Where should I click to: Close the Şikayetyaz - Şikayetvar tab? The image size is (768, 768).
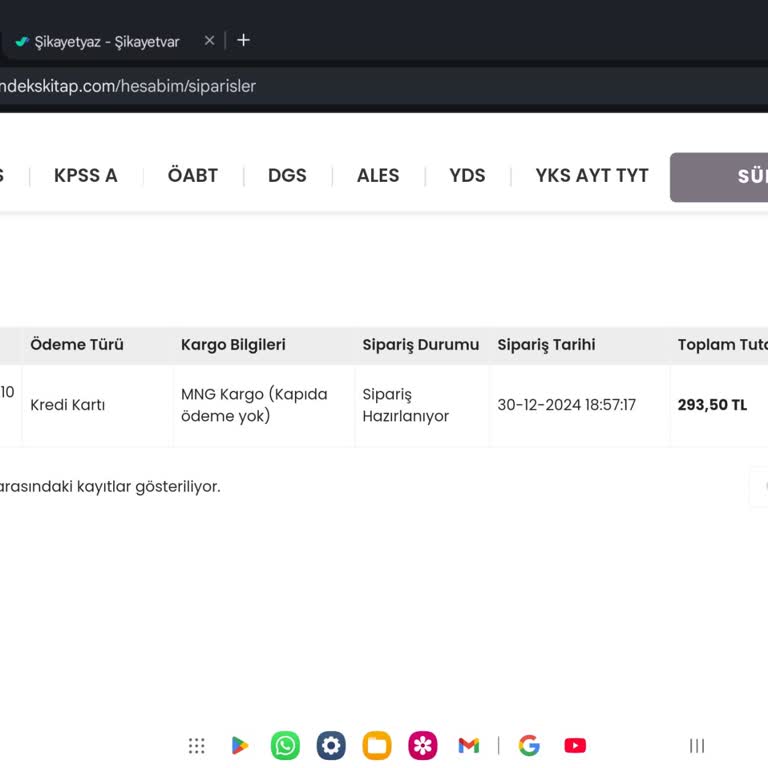pos(210,41)
